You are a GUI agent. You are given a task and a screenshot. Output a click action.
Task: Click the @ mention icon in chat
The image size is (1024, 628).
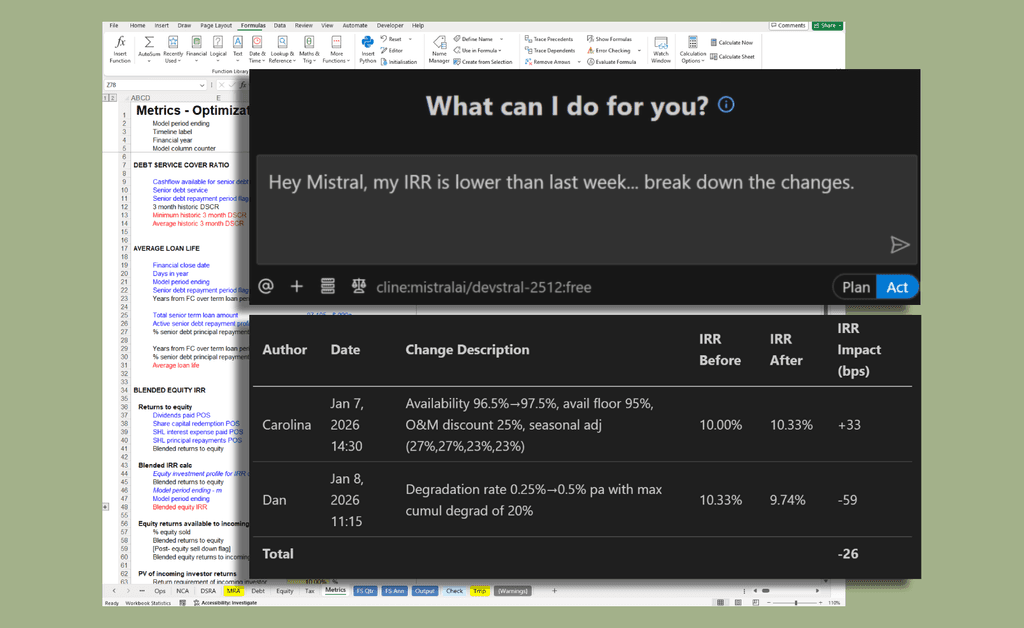tap(266, 287)
